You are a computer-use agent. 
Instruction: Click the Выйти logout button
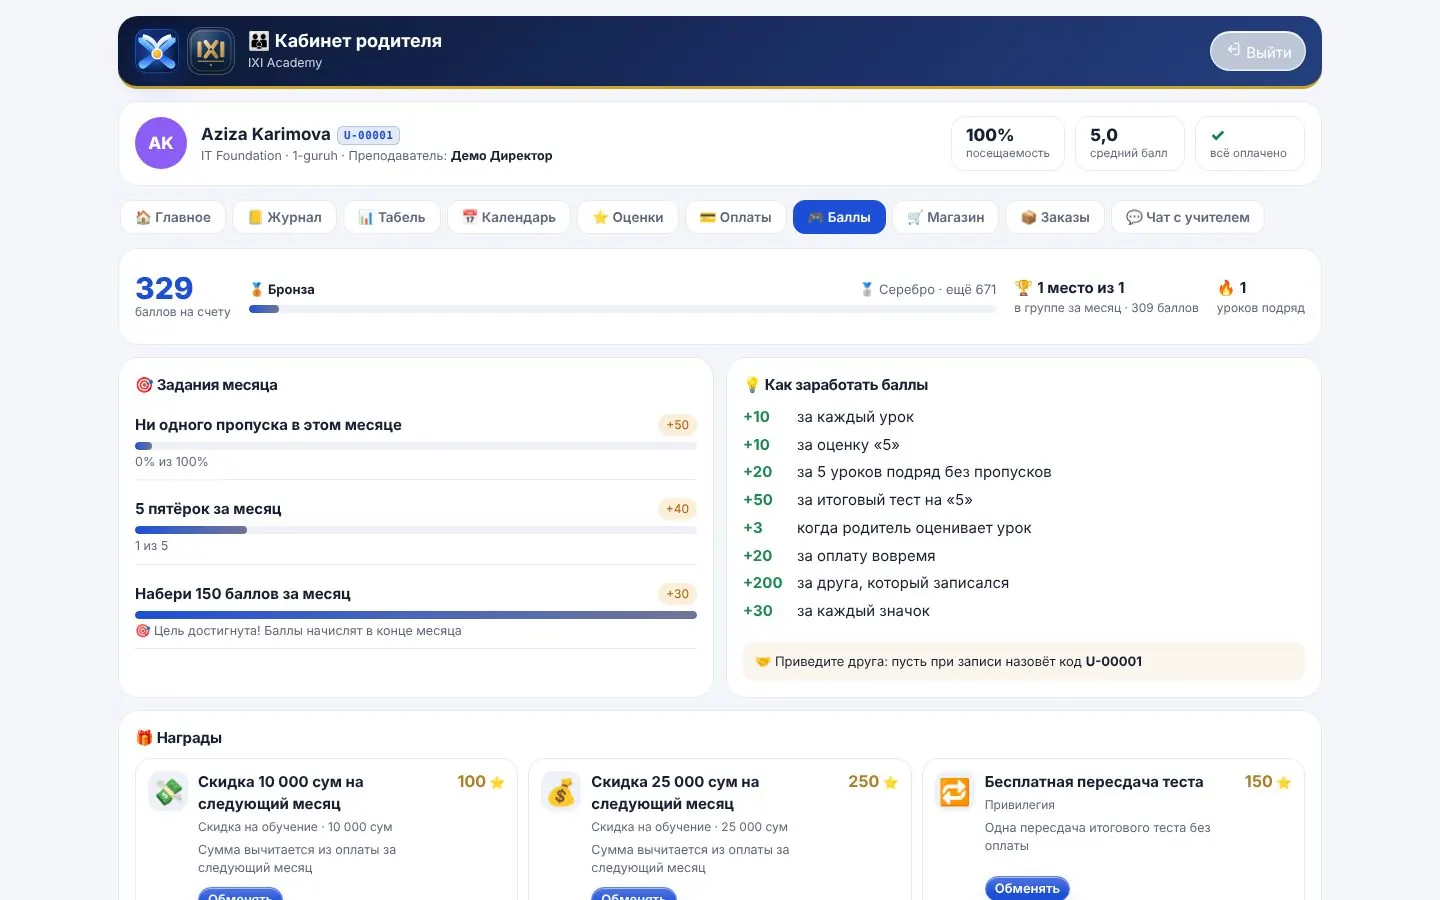pos(1258,52)
